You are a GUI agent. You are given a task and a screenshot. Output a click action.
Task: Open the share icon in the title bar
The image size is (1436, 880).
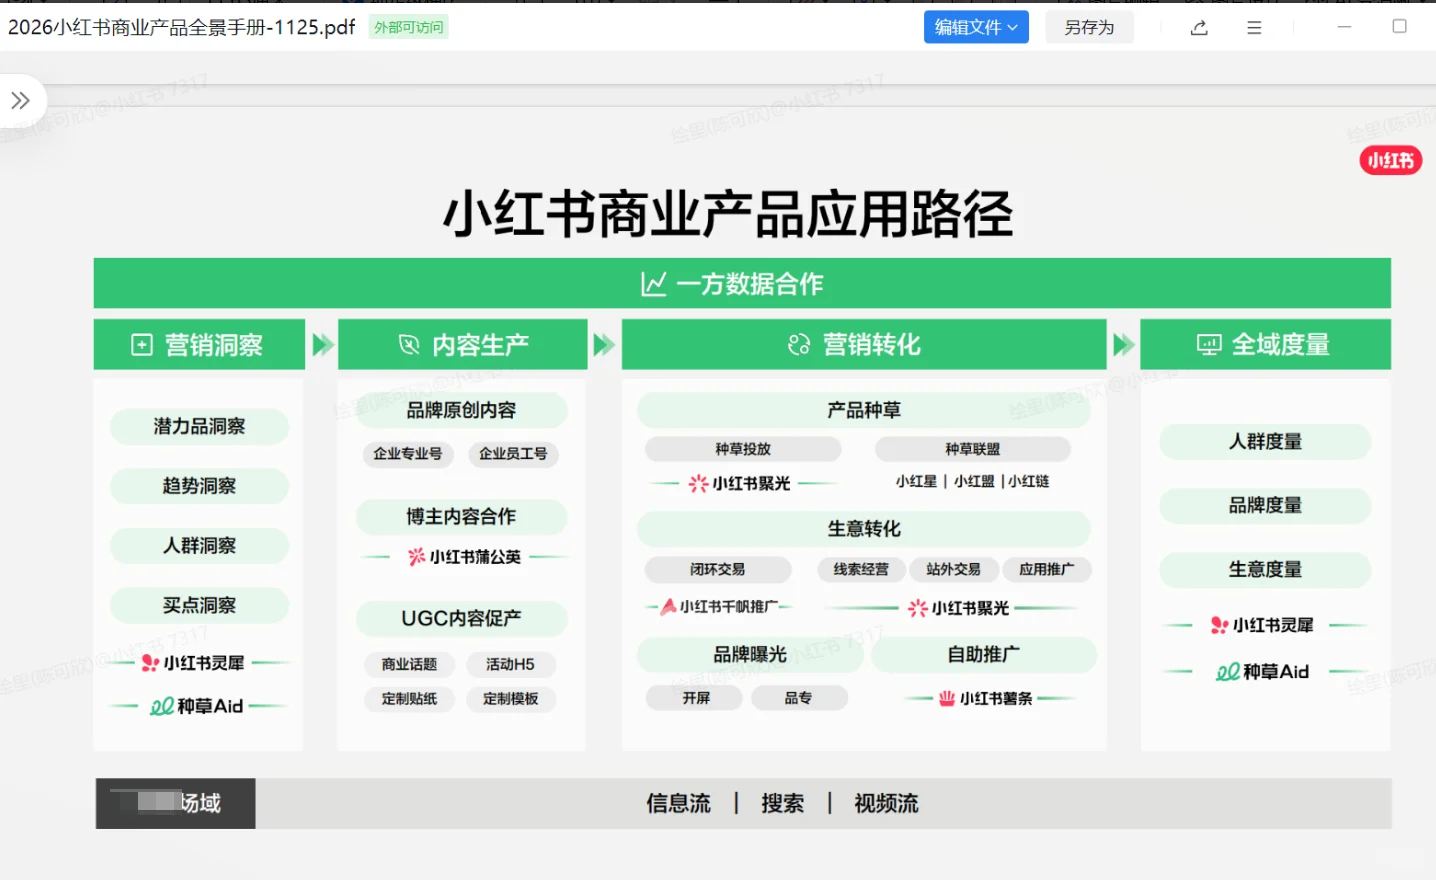tap(1198, 27)
